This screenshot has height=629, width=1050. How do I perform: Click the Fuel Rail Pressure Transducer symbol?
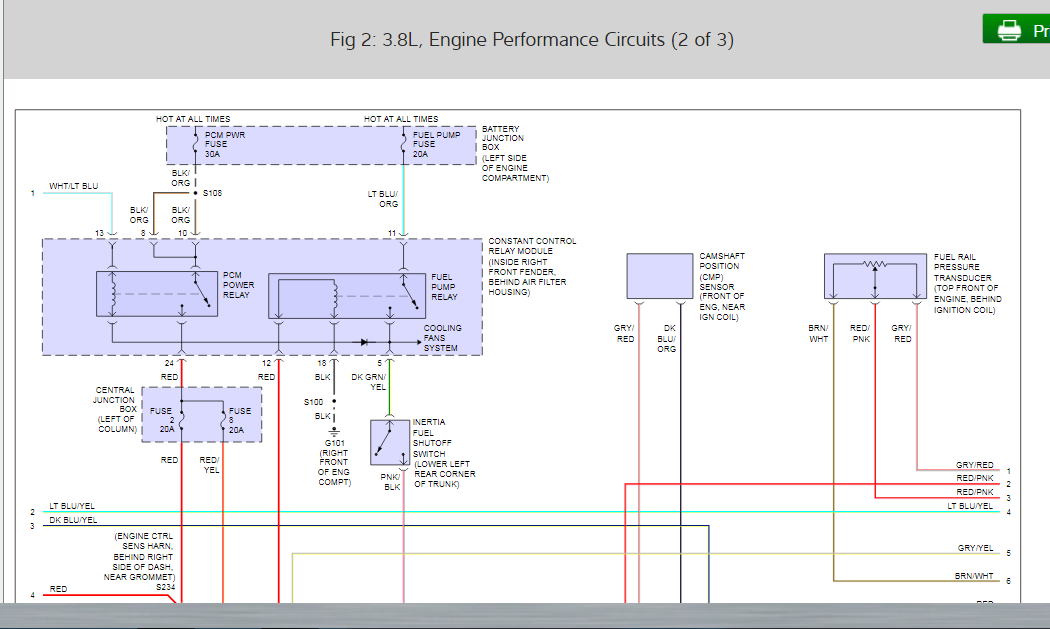point(875,276)
